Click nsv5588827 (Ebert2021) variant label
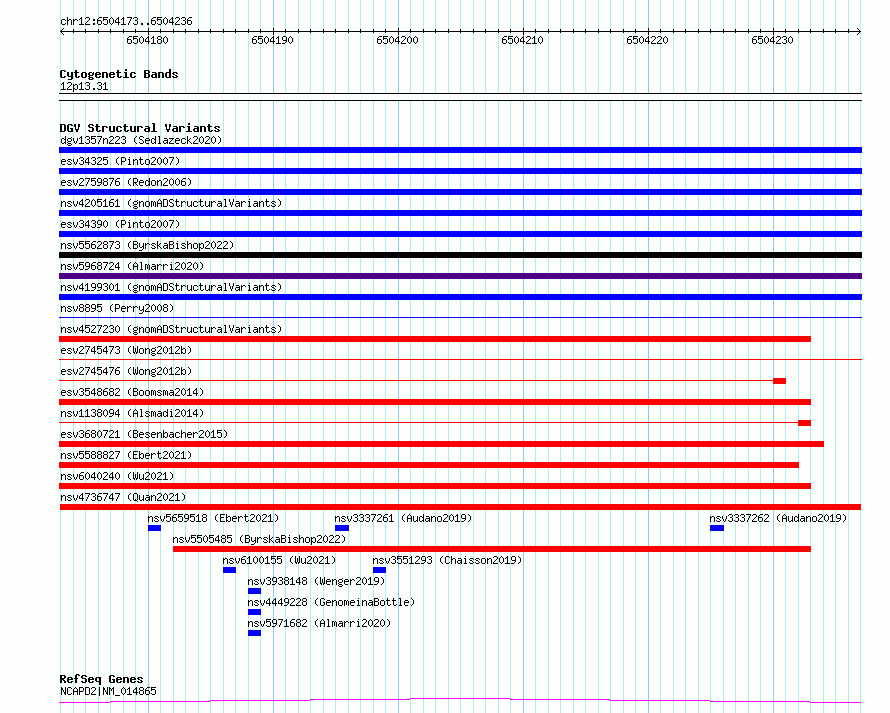This screenshot has width=890, height=713. [126, 455]
